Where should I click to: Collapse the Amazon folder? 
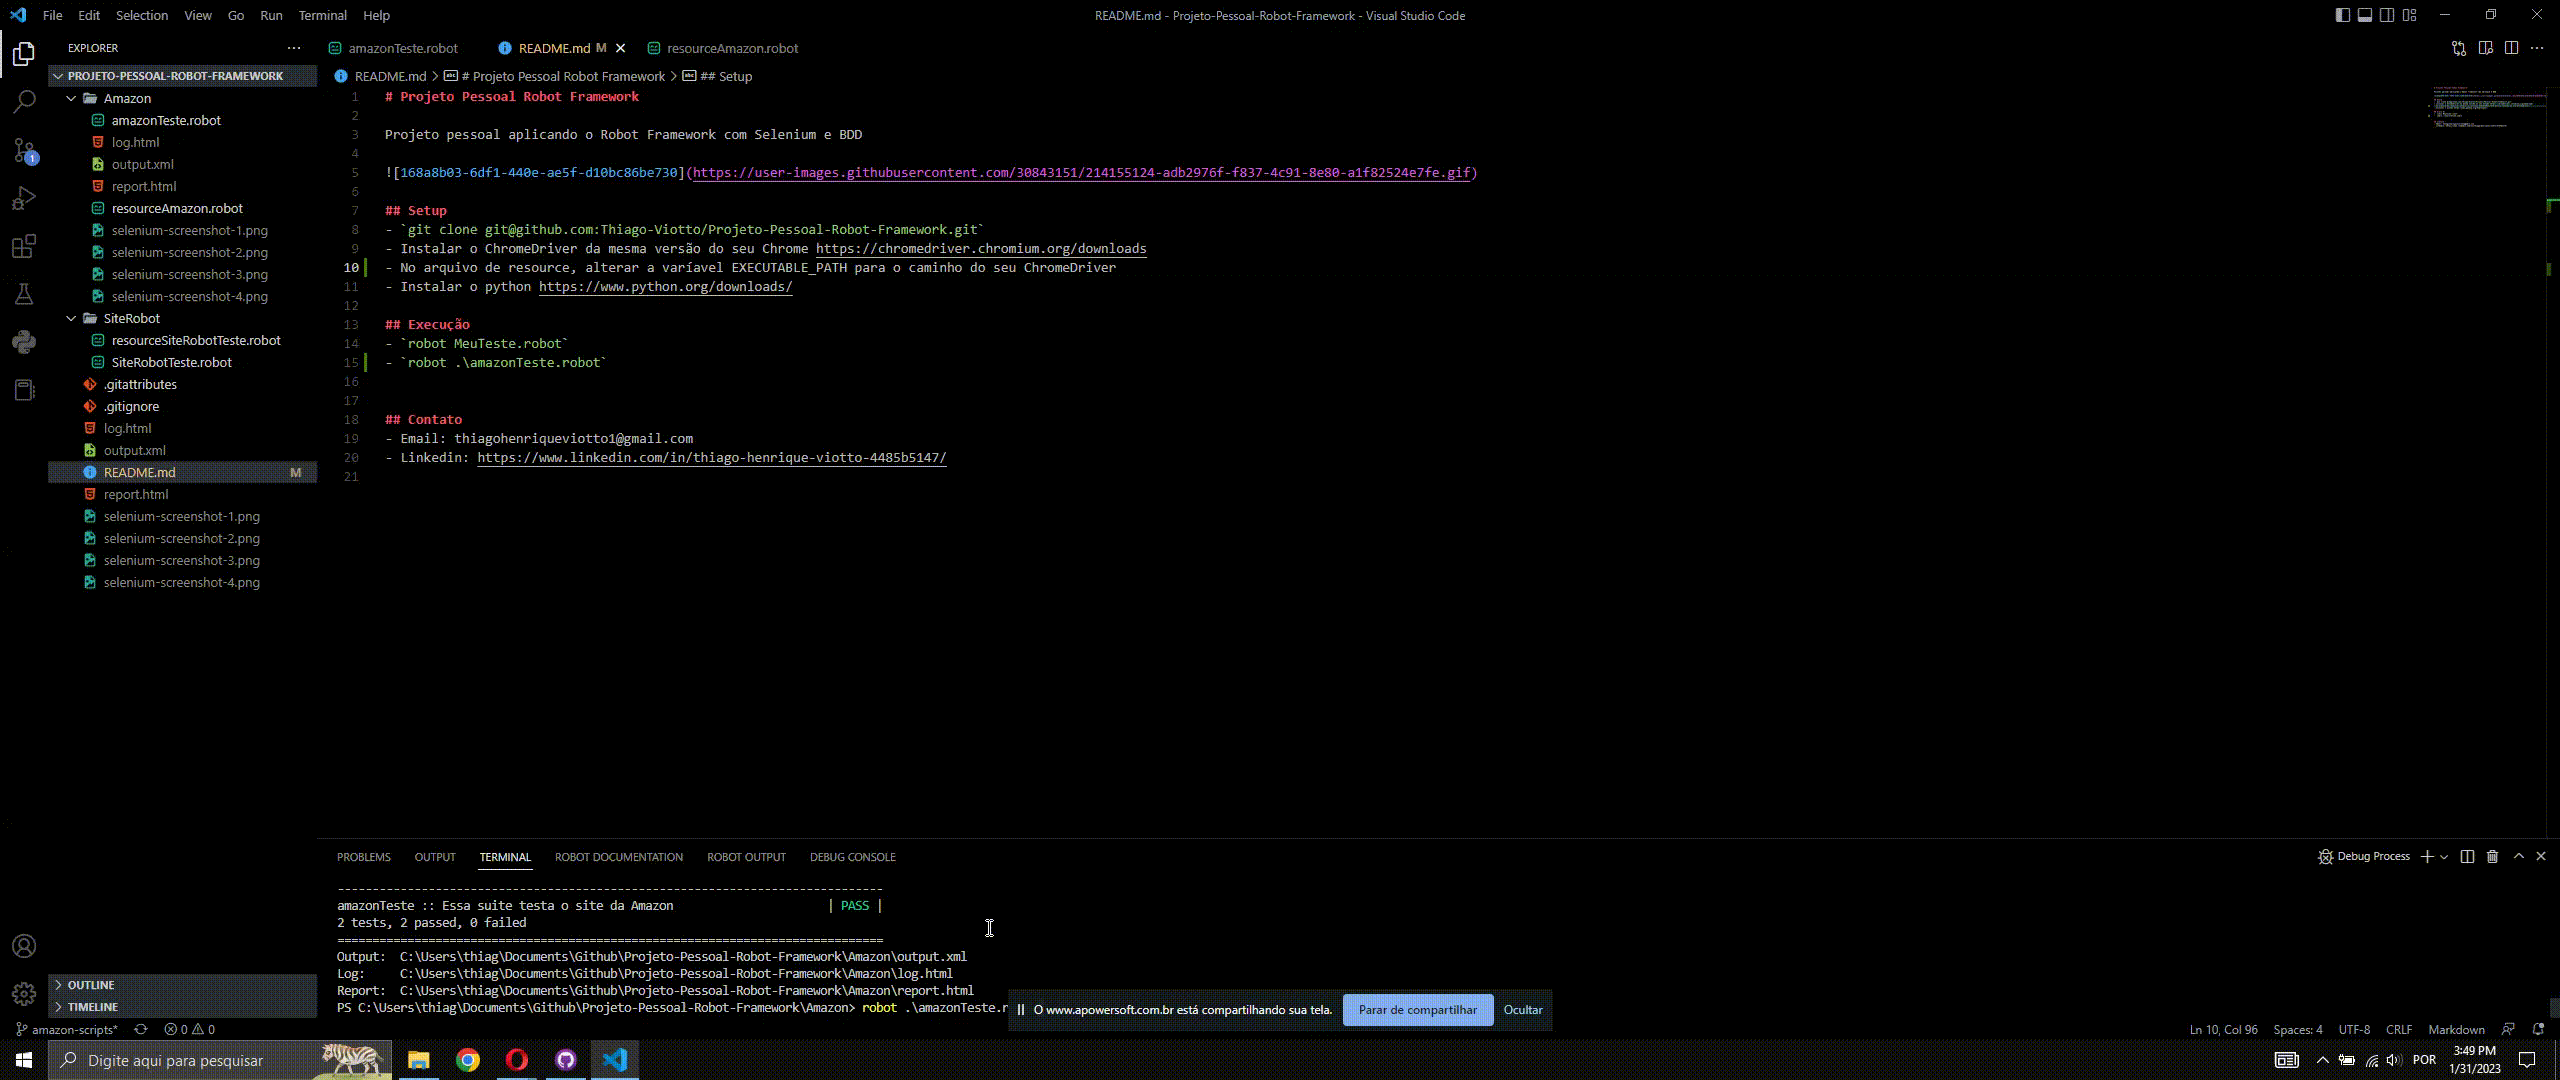coord(71,98)
